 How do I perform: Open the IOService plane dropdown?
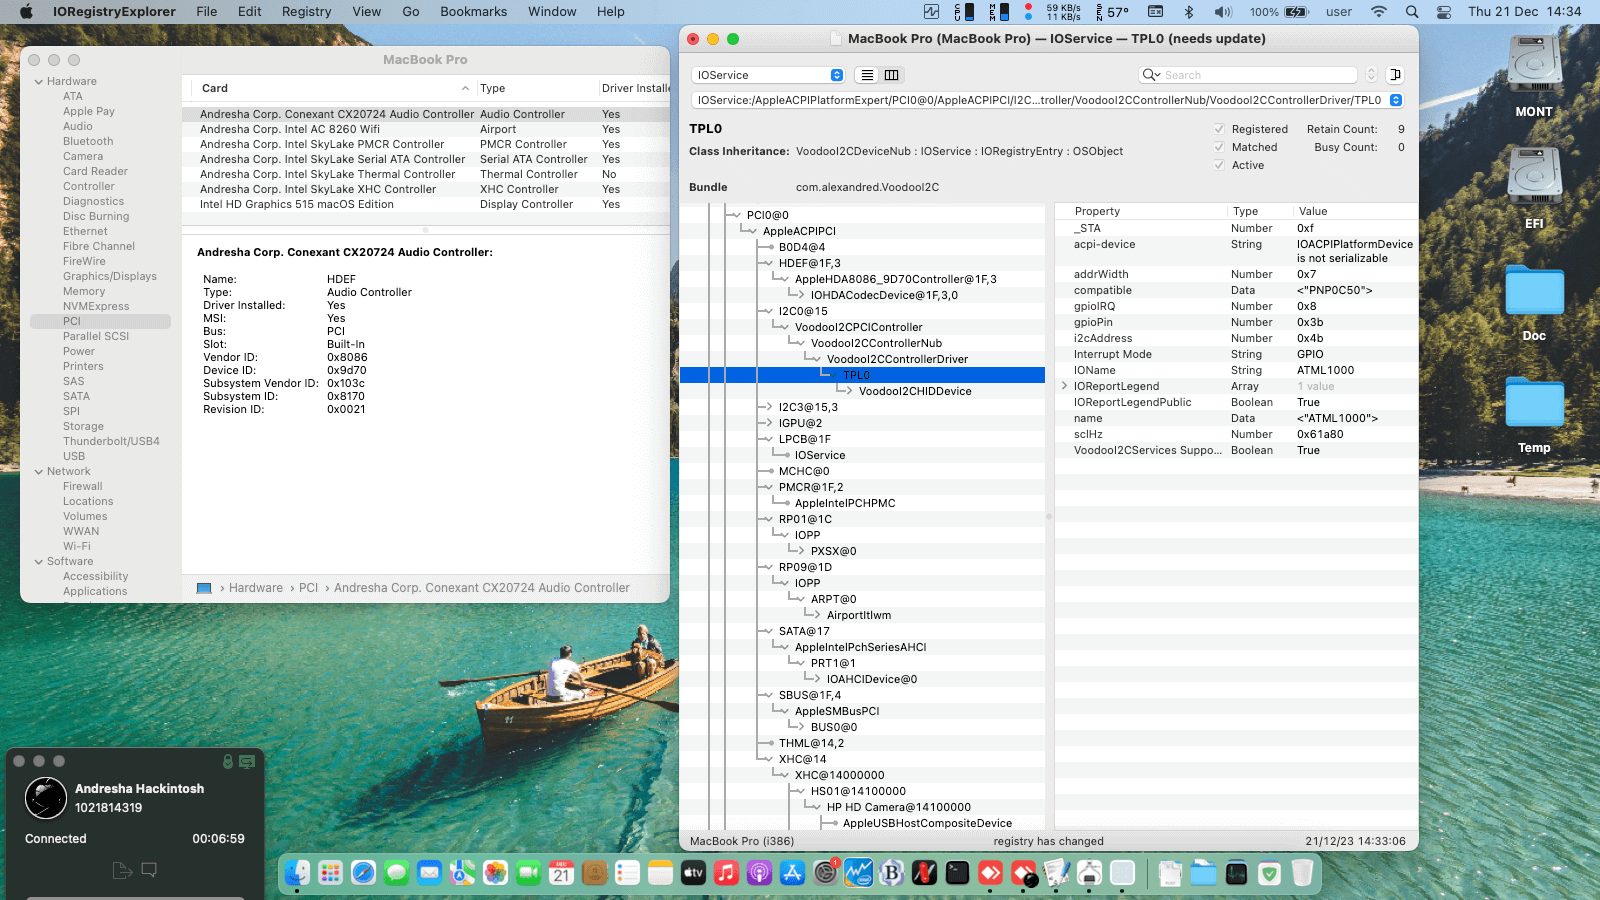[768, 75]
